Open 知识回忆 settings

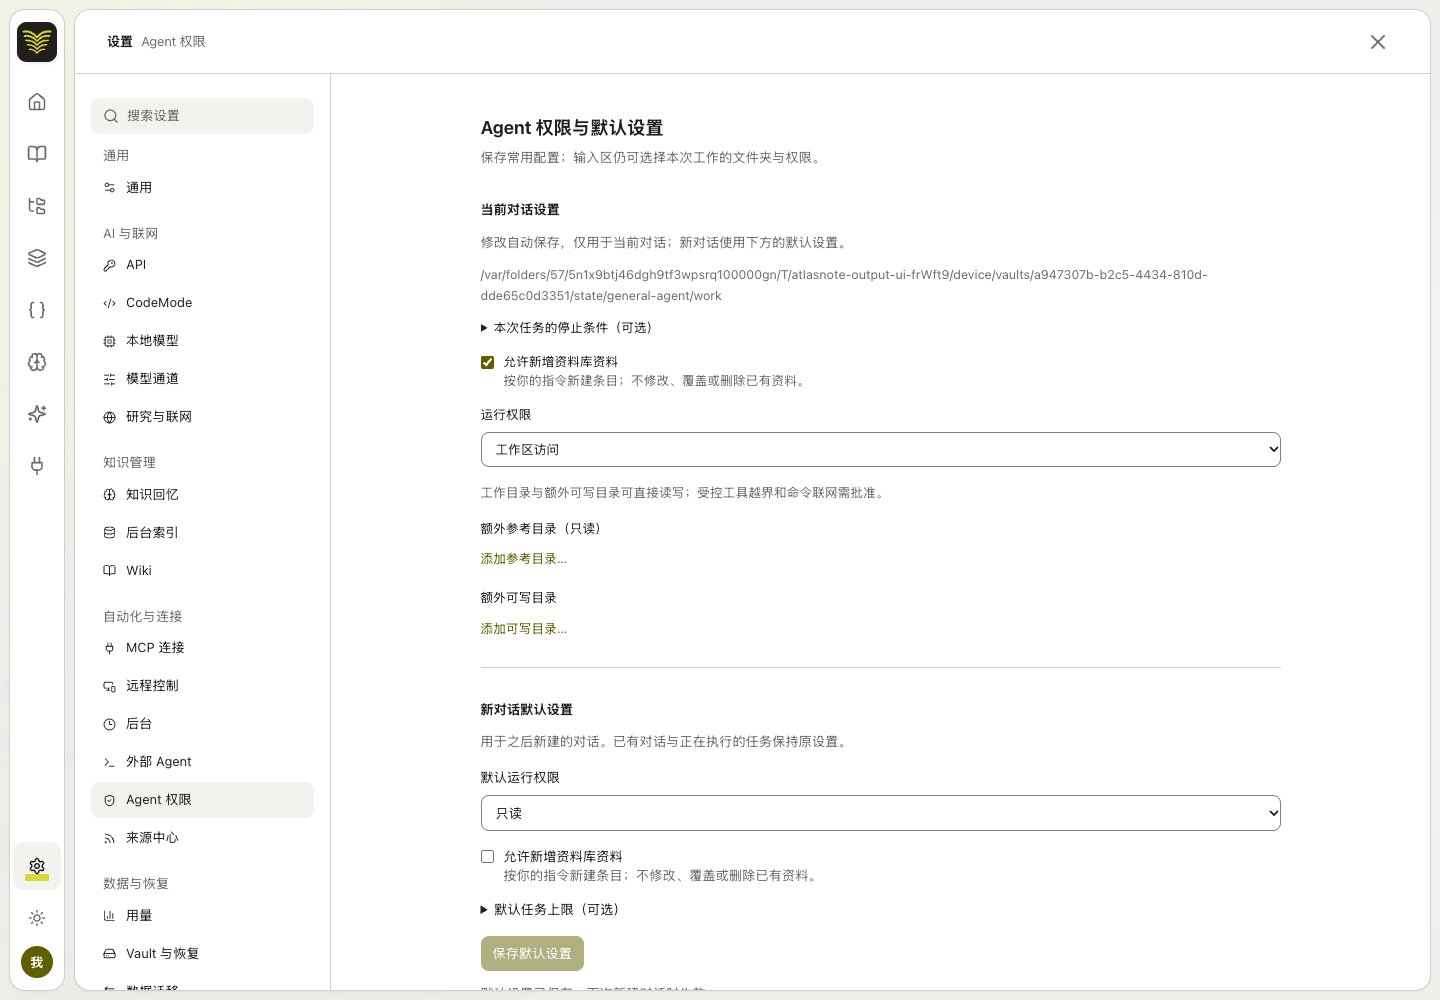click(202, 495)
